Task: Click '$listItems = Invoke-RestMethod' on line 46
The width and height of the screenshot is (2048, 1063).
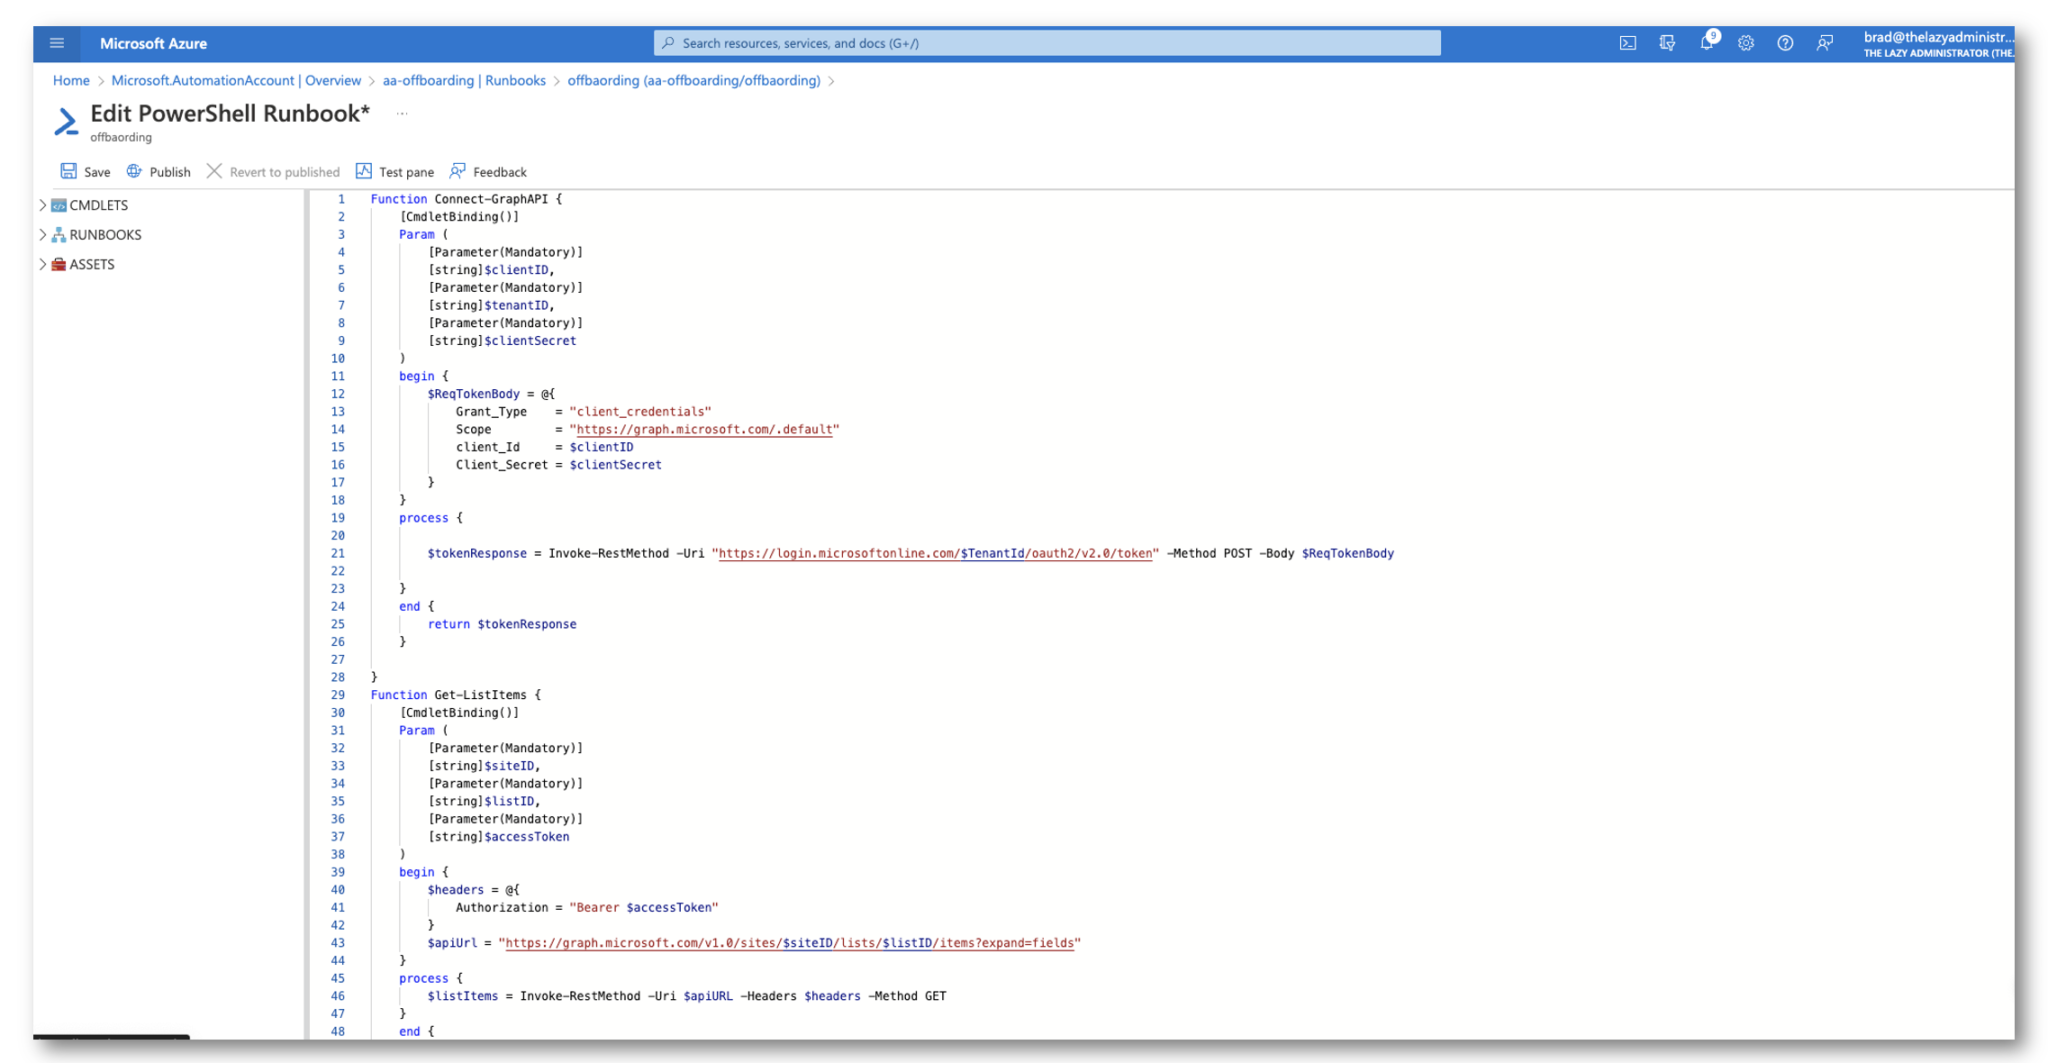Action: (548, 996)
